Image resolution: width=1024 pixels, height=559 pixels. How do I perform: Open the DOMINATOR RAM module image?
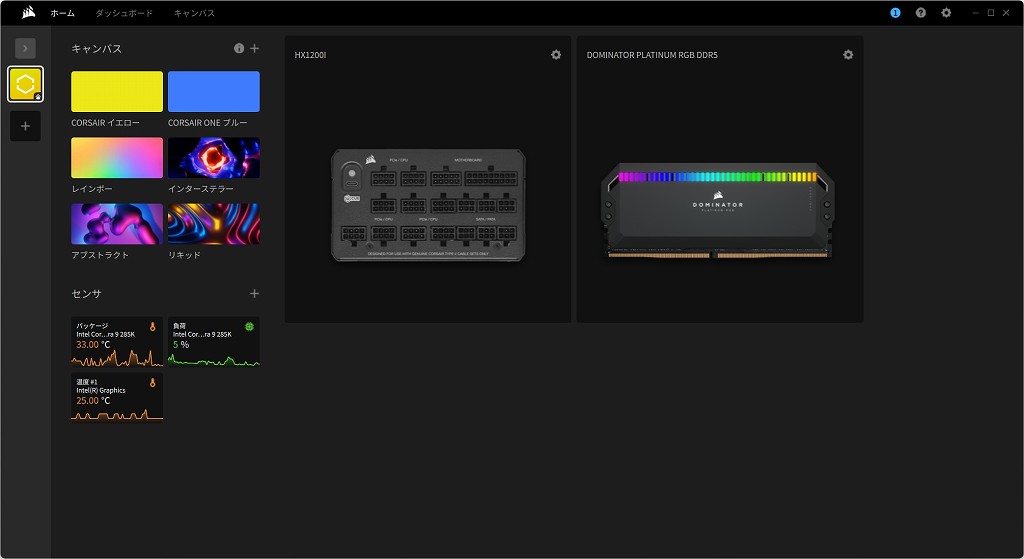718,210
